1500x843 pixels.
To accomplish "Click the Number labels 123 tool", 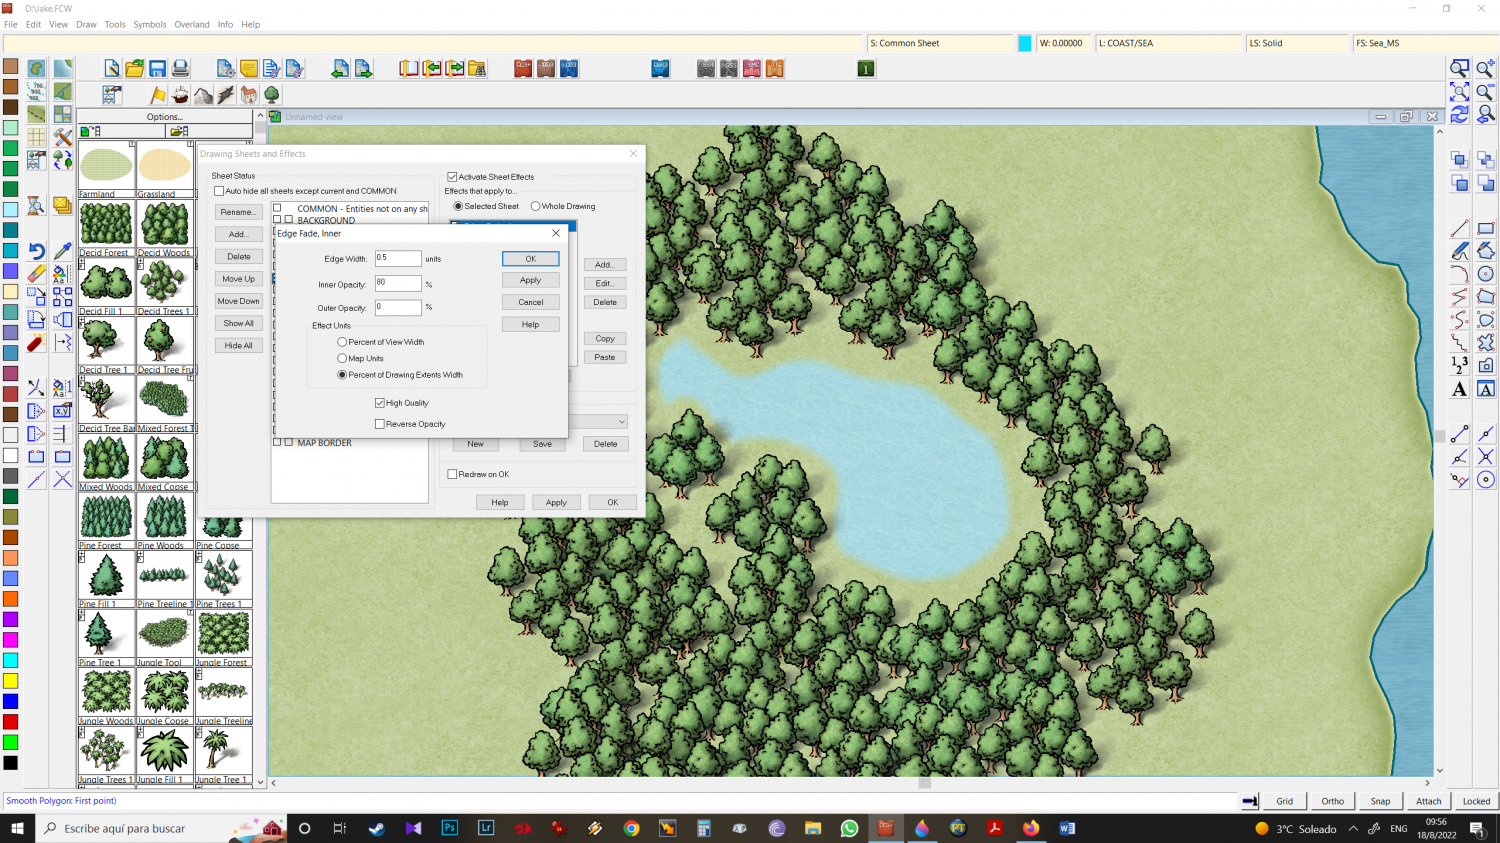I will 1460,365.
